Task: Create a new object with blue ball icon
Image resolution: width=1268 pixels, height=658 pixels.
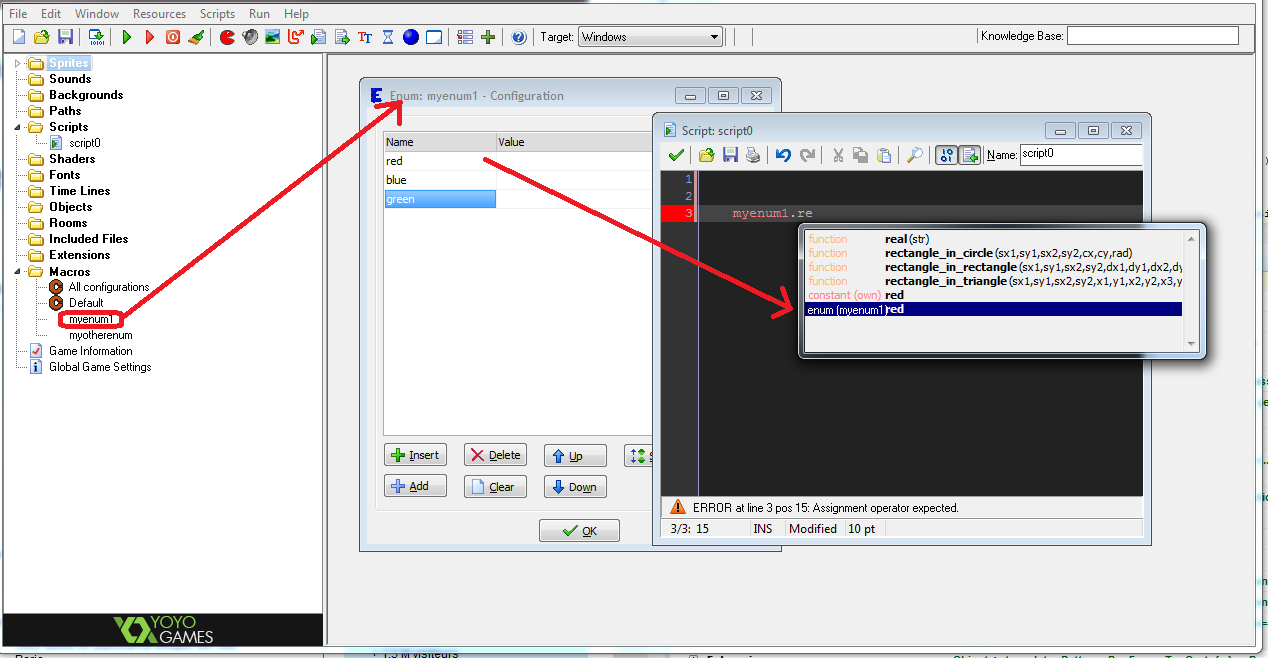Action: pyautogui.click(x=411, y=37)
